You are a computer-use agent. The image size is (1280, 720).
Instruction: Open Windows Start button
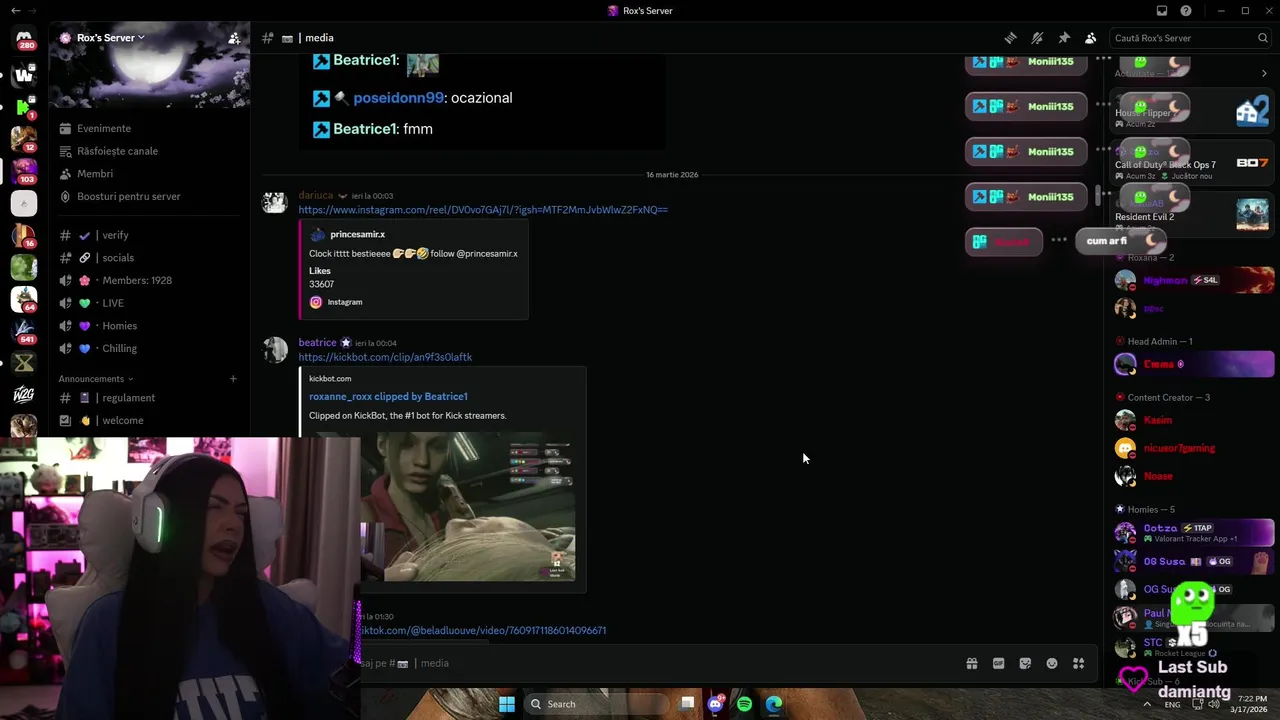click(507, 704)
